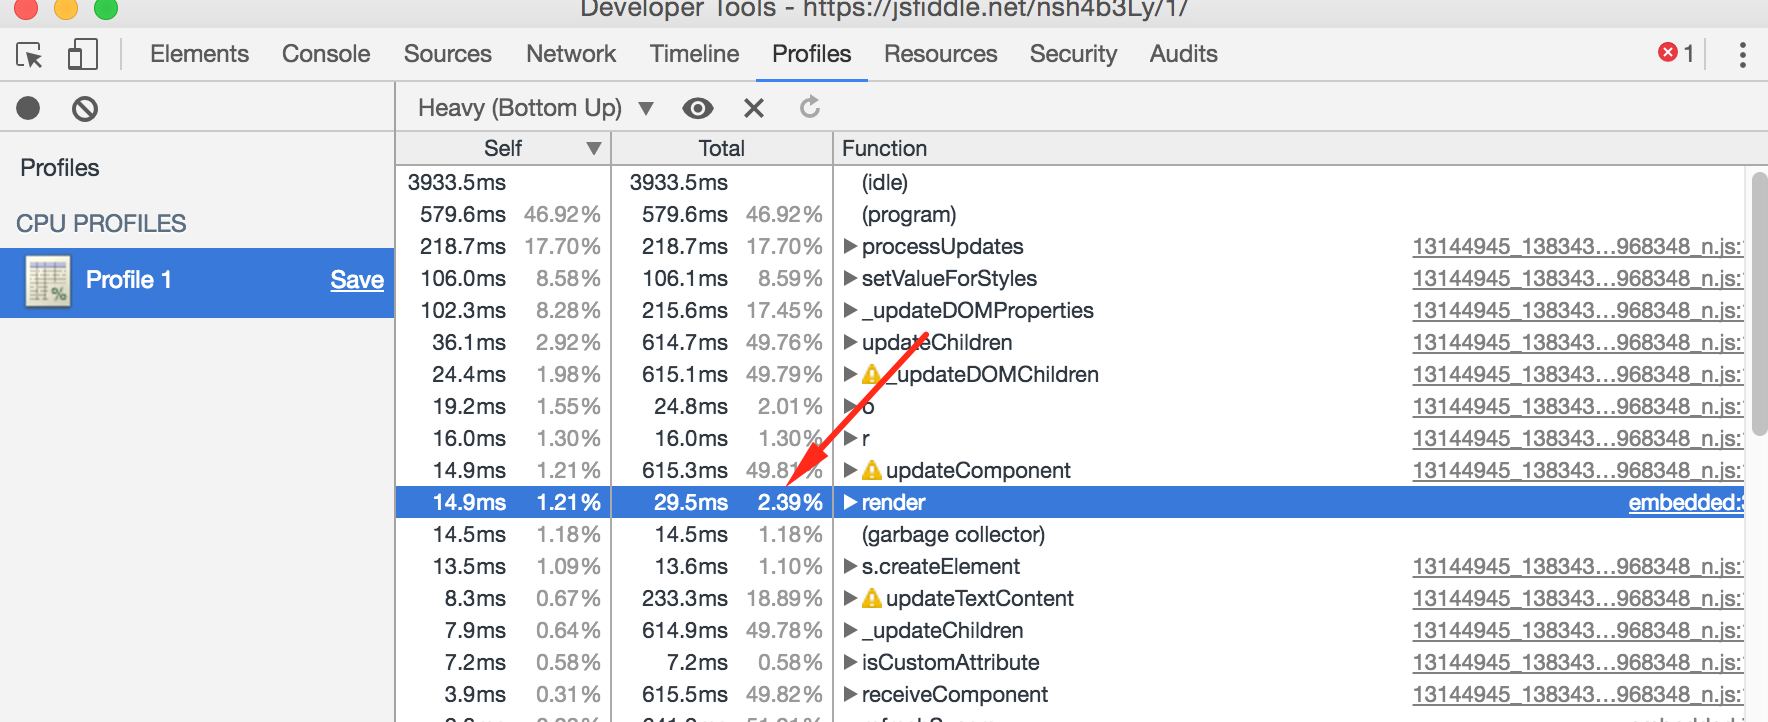Screen dimensions: 1768x722
Task: Open the DevTools three-dot menu
Action: click(1745, 55)
